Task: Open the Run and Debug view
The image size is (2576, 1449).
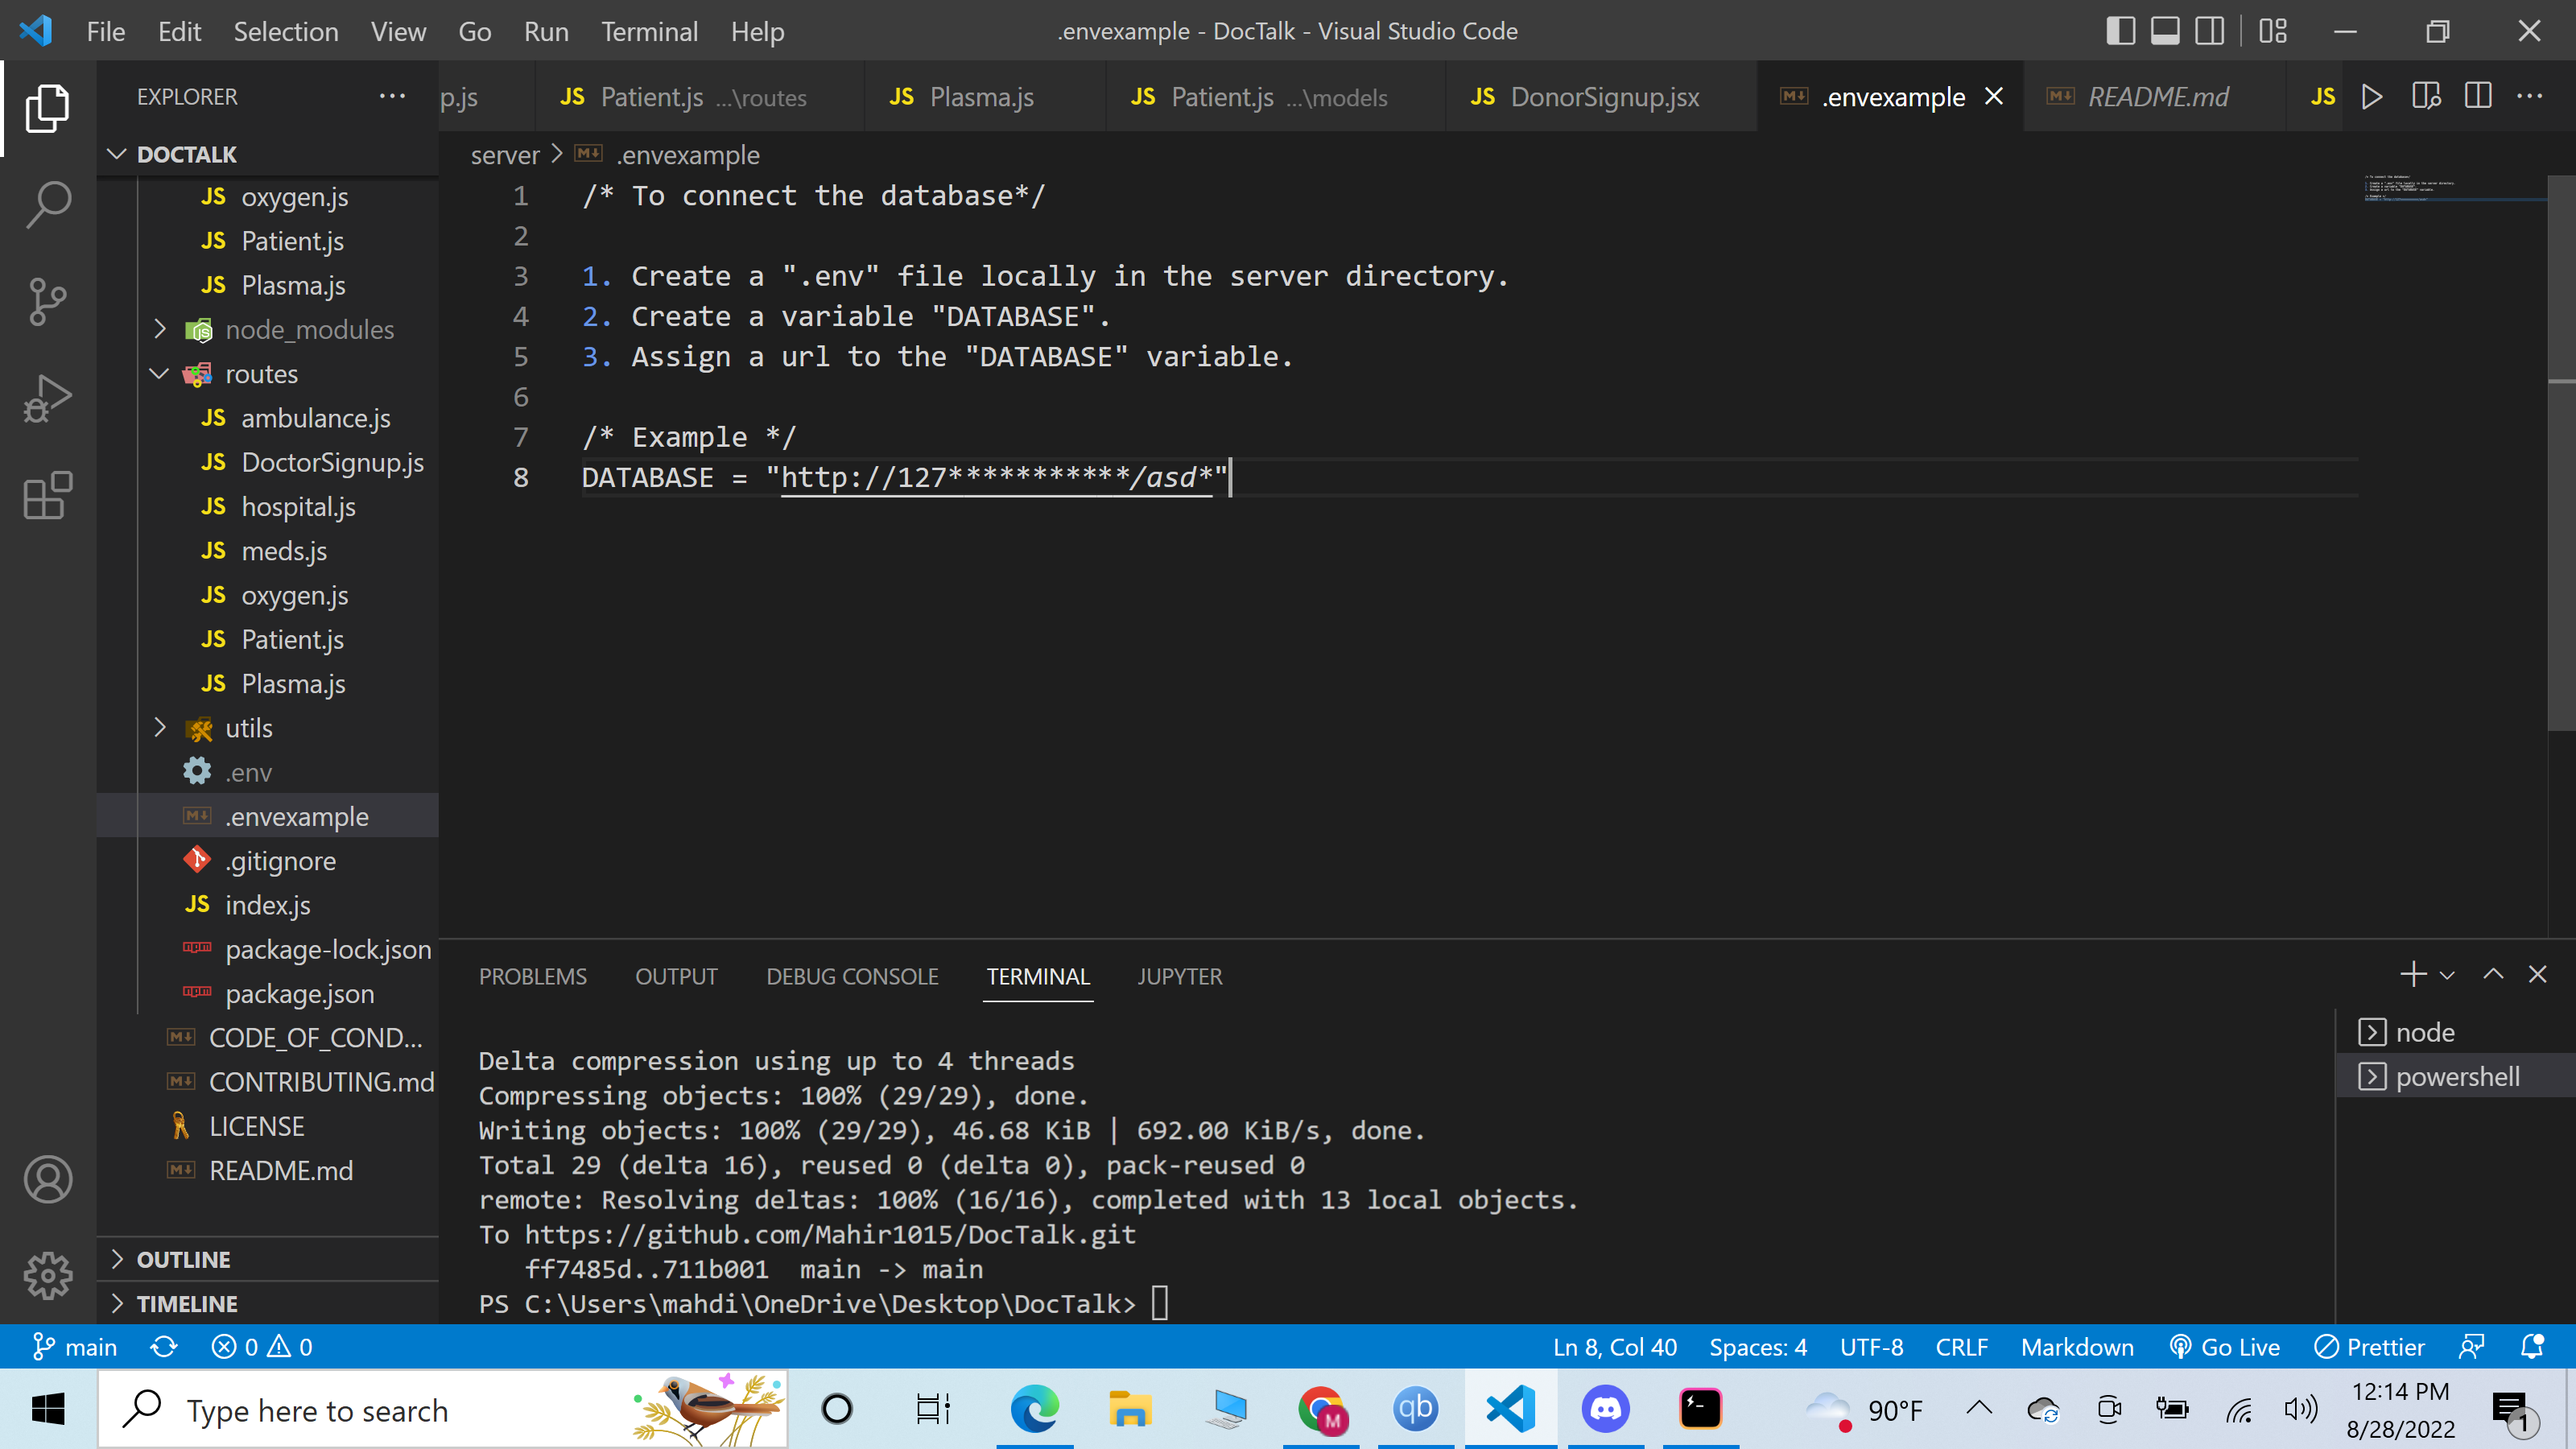Action: coord(47,397)
